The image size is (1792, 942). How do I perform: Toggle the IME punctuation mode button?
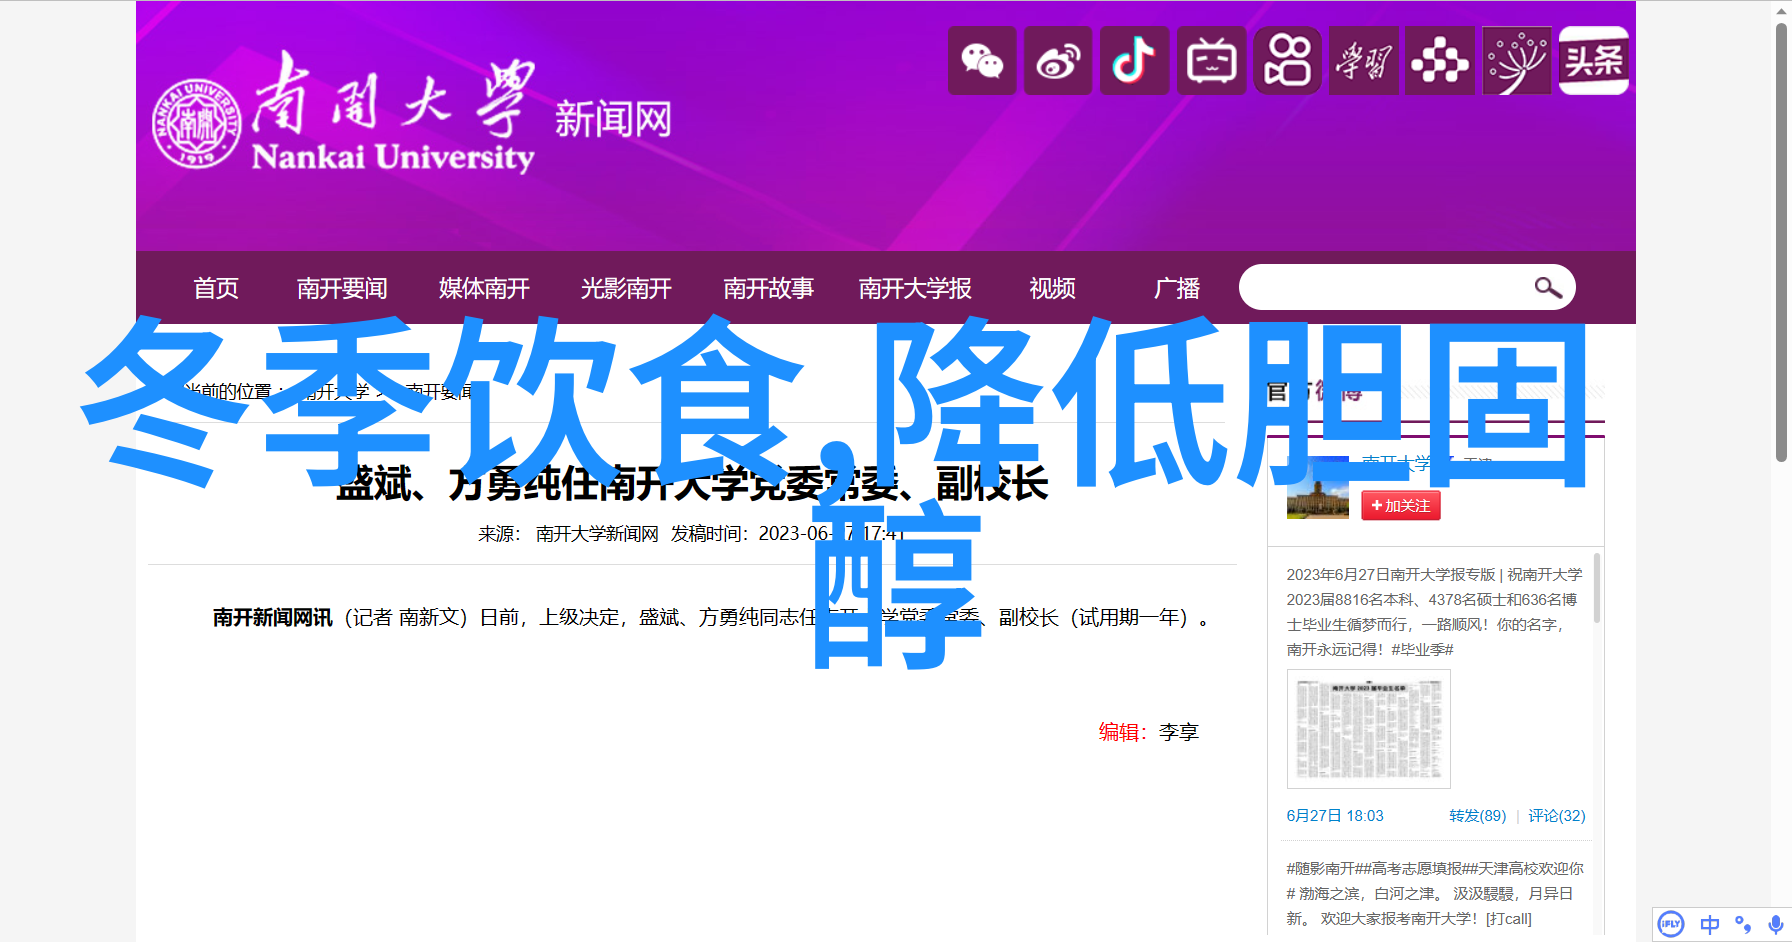click(1743, 924)
